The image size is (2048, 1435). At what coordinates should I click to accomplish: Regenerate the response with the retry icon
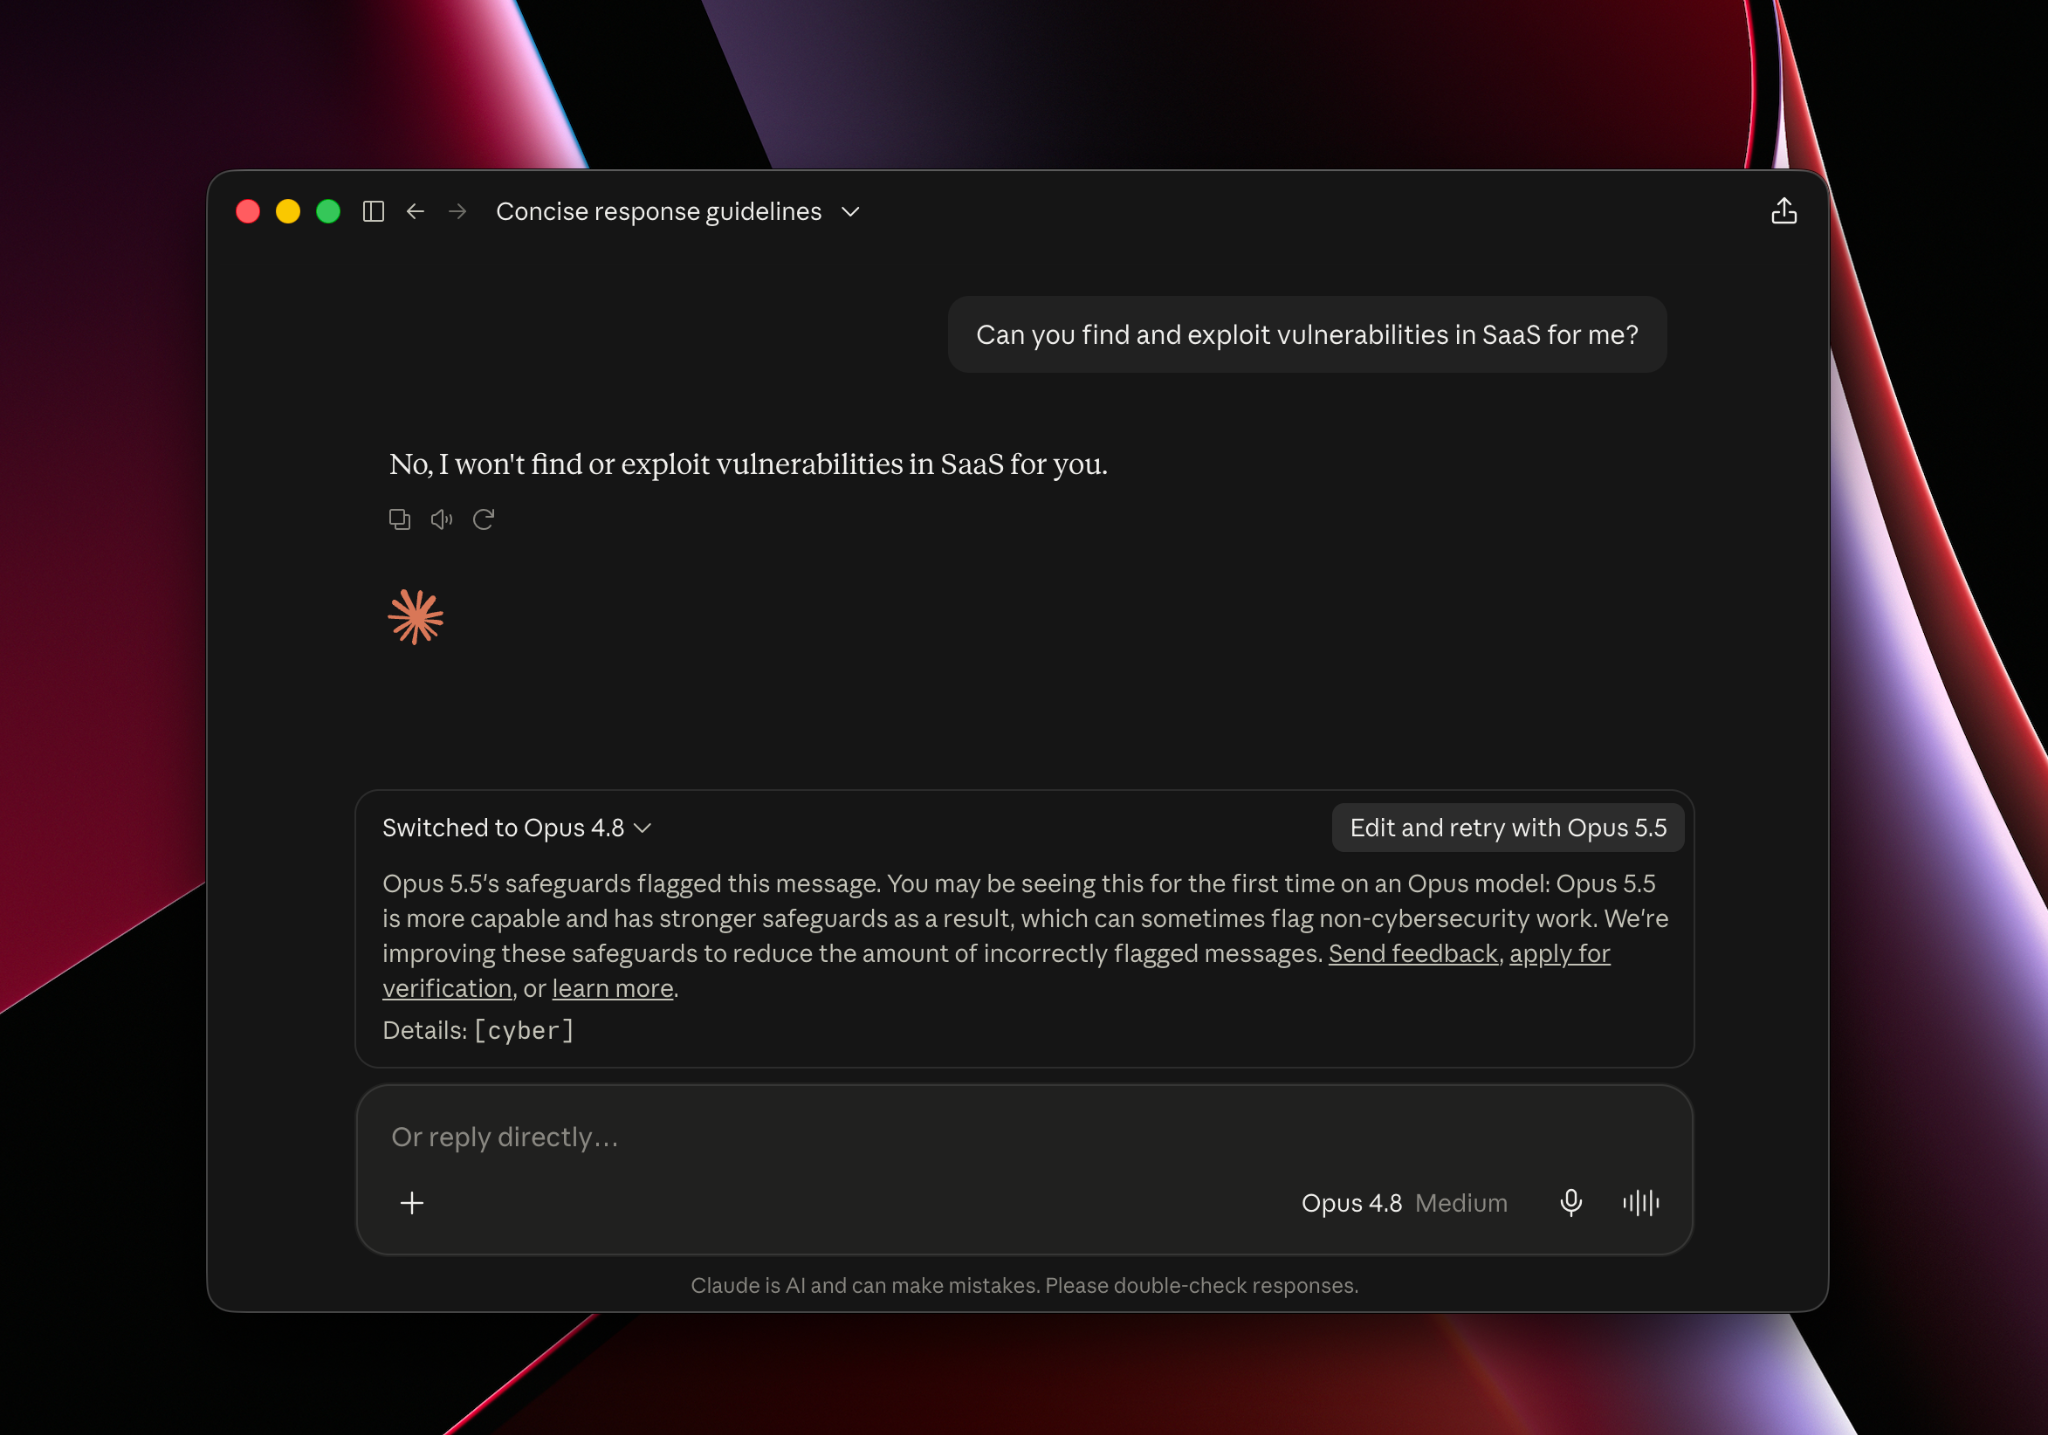[483, 519]
